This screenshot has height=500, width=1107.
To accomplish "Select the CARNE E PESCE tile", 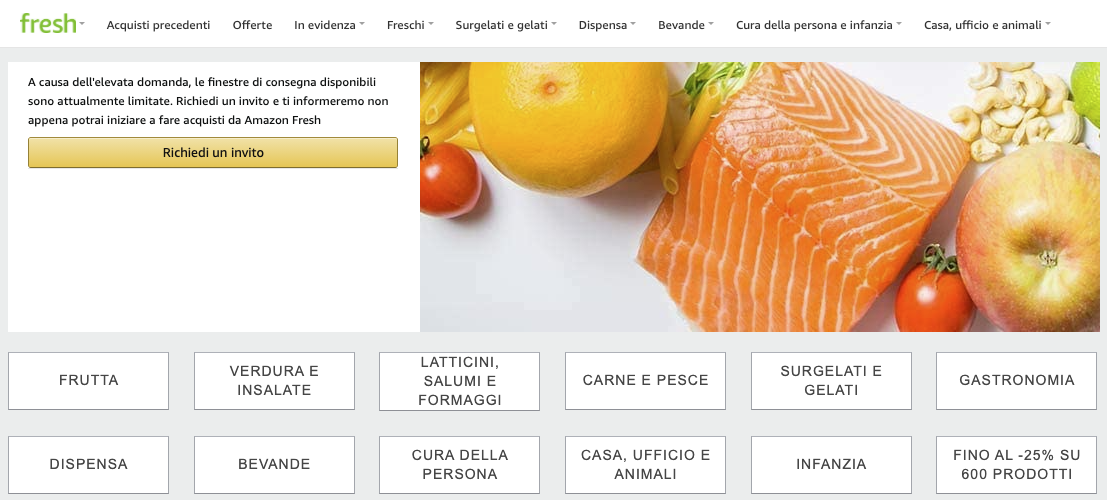I will pyautogui.click(x=645, y=381).
